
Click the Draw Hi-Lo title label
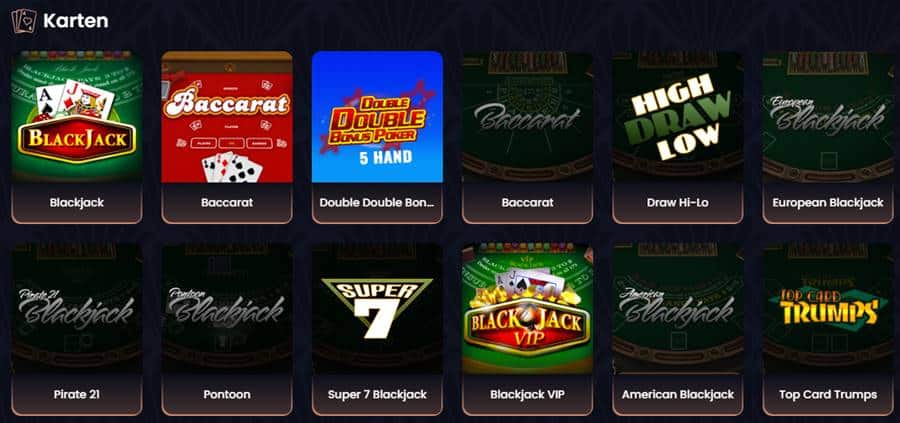click(x=678, y=203)
